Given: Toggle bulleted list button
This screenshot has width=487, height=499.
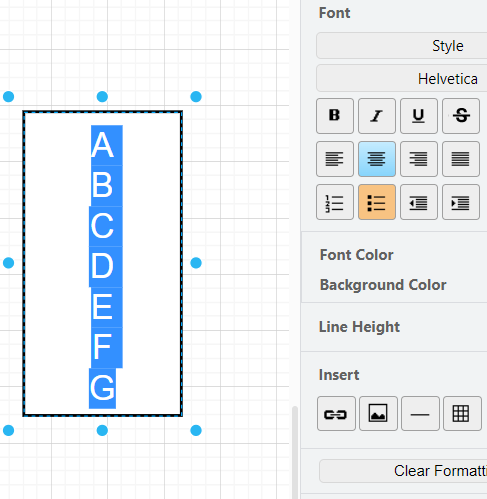Looking at the screenshot, I should (x=377, y=202).
